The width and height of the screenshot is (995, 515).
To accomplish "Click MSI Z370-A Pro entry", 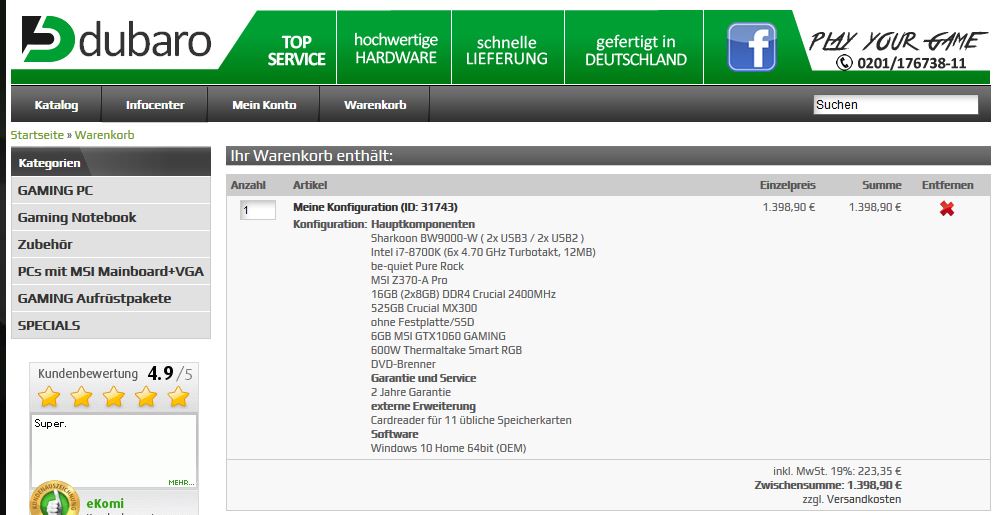I will click(x=409, y=280).
